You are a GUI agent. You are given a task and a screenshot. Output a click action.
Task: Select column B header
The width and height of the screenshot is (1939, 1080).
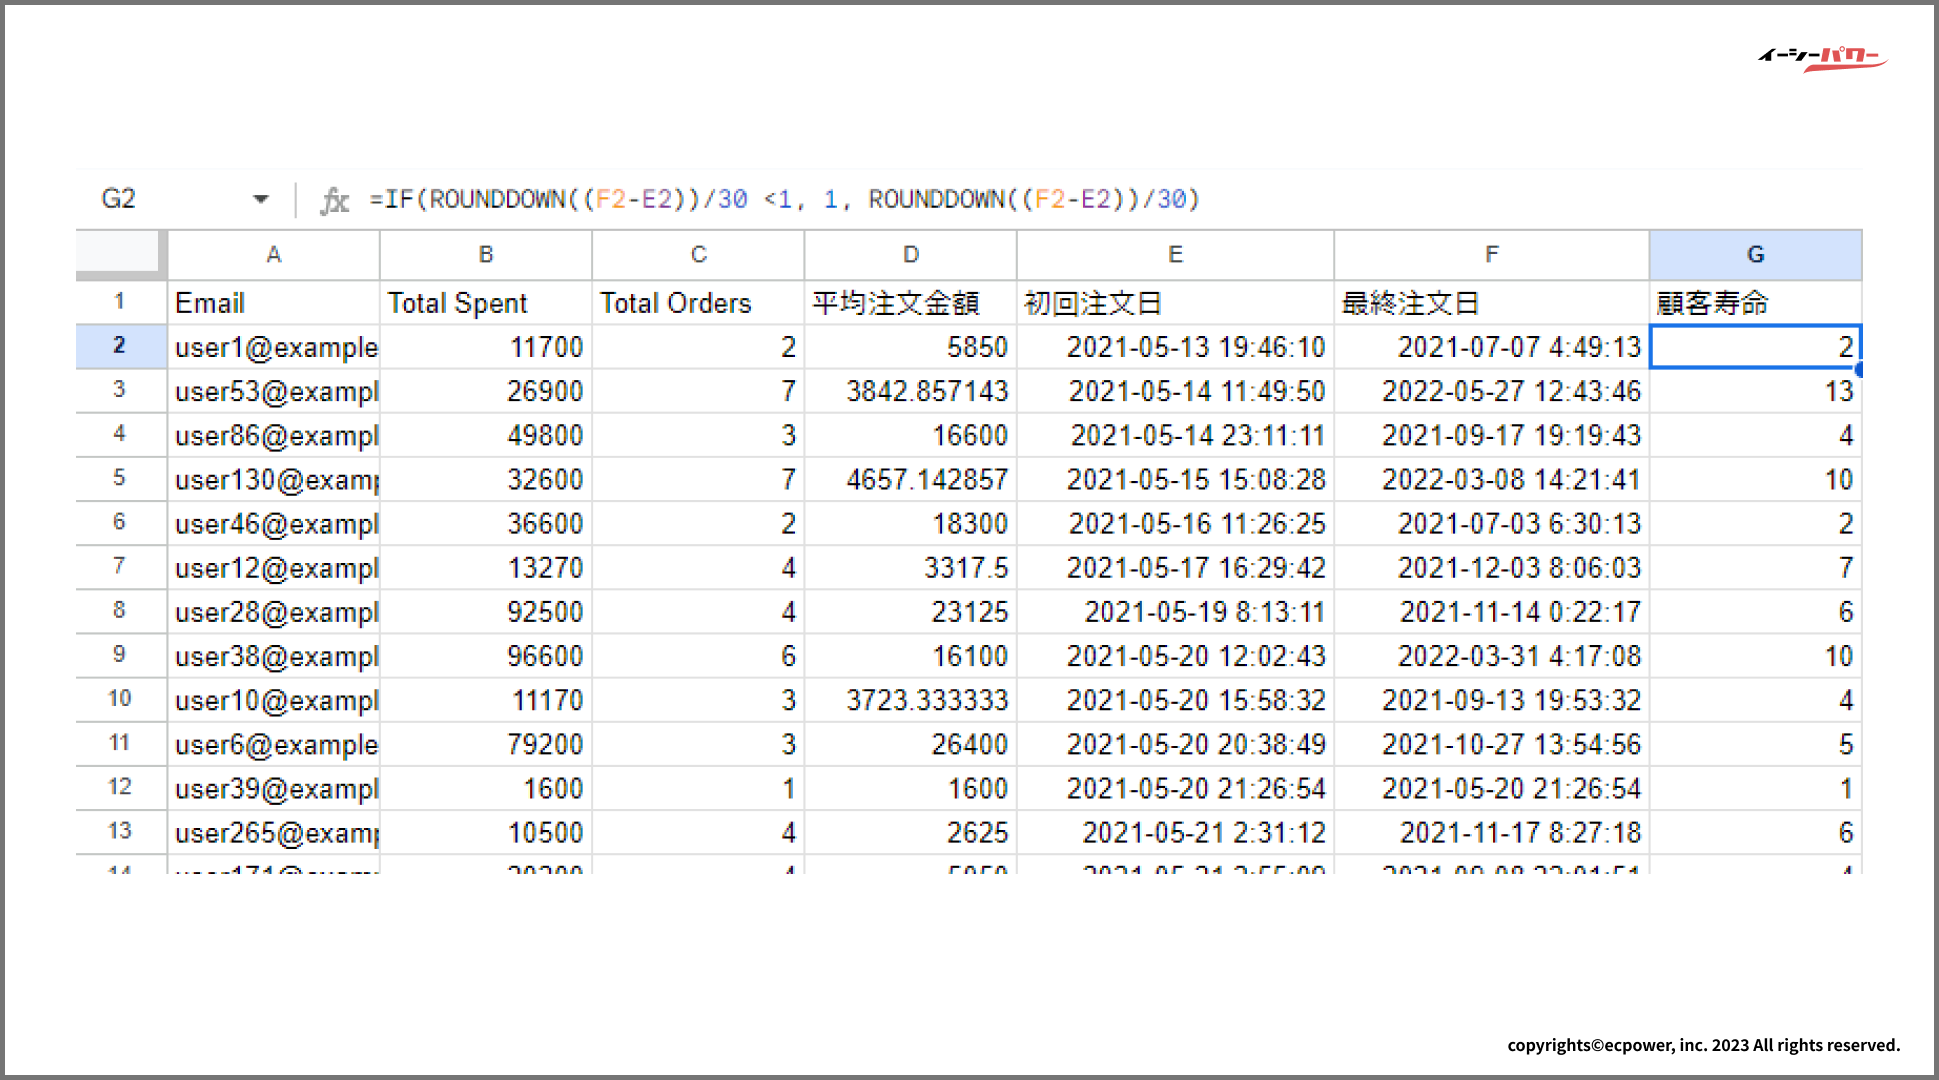(x=486, y=255)
